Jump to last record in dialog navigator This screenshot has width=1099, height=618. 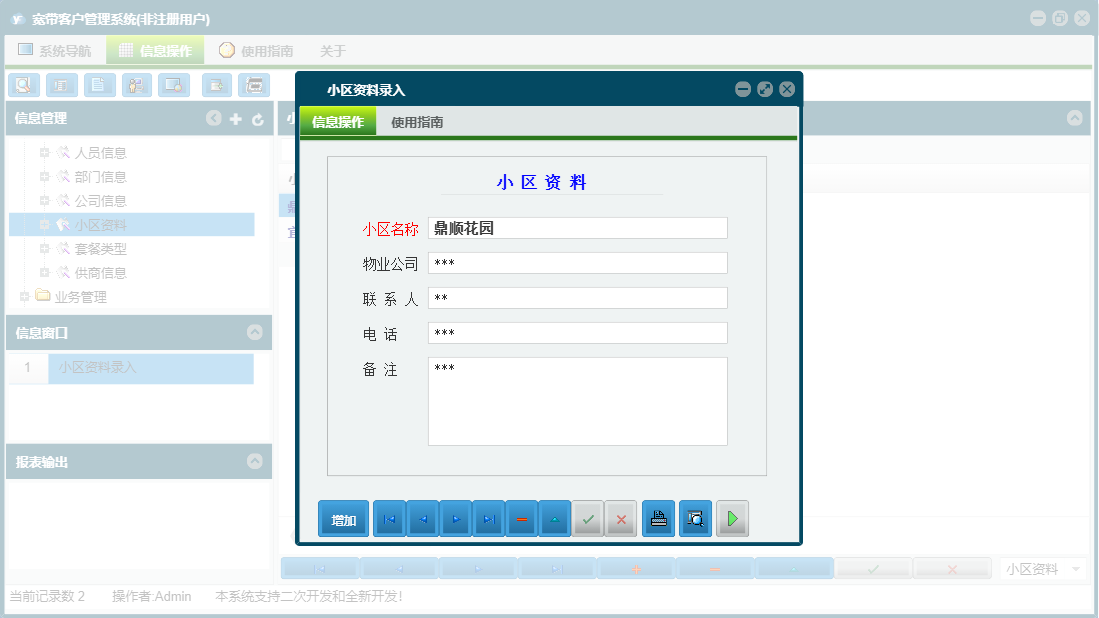point(489,519)
